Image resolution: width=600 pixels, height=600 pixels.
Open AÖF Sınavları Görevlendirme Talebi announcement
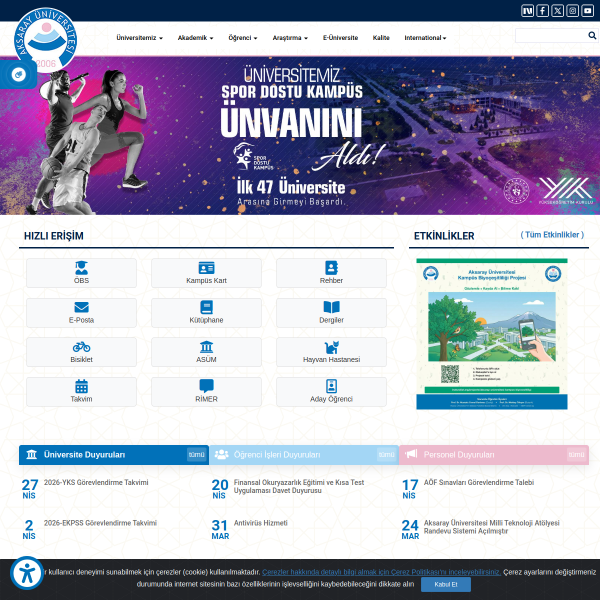(479, 483)
